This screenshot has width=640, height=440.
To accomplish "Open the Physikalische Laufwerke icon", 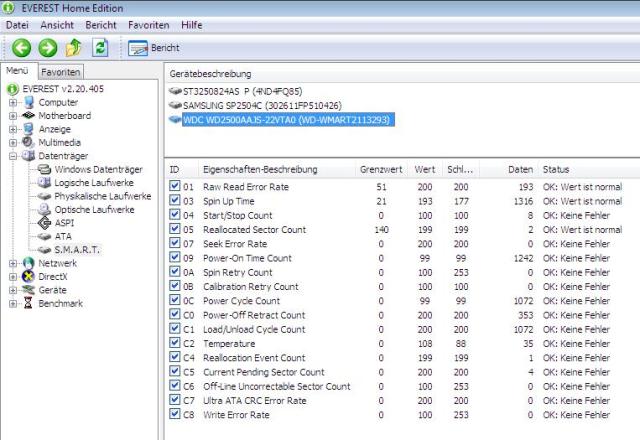I will pos(44,196).
